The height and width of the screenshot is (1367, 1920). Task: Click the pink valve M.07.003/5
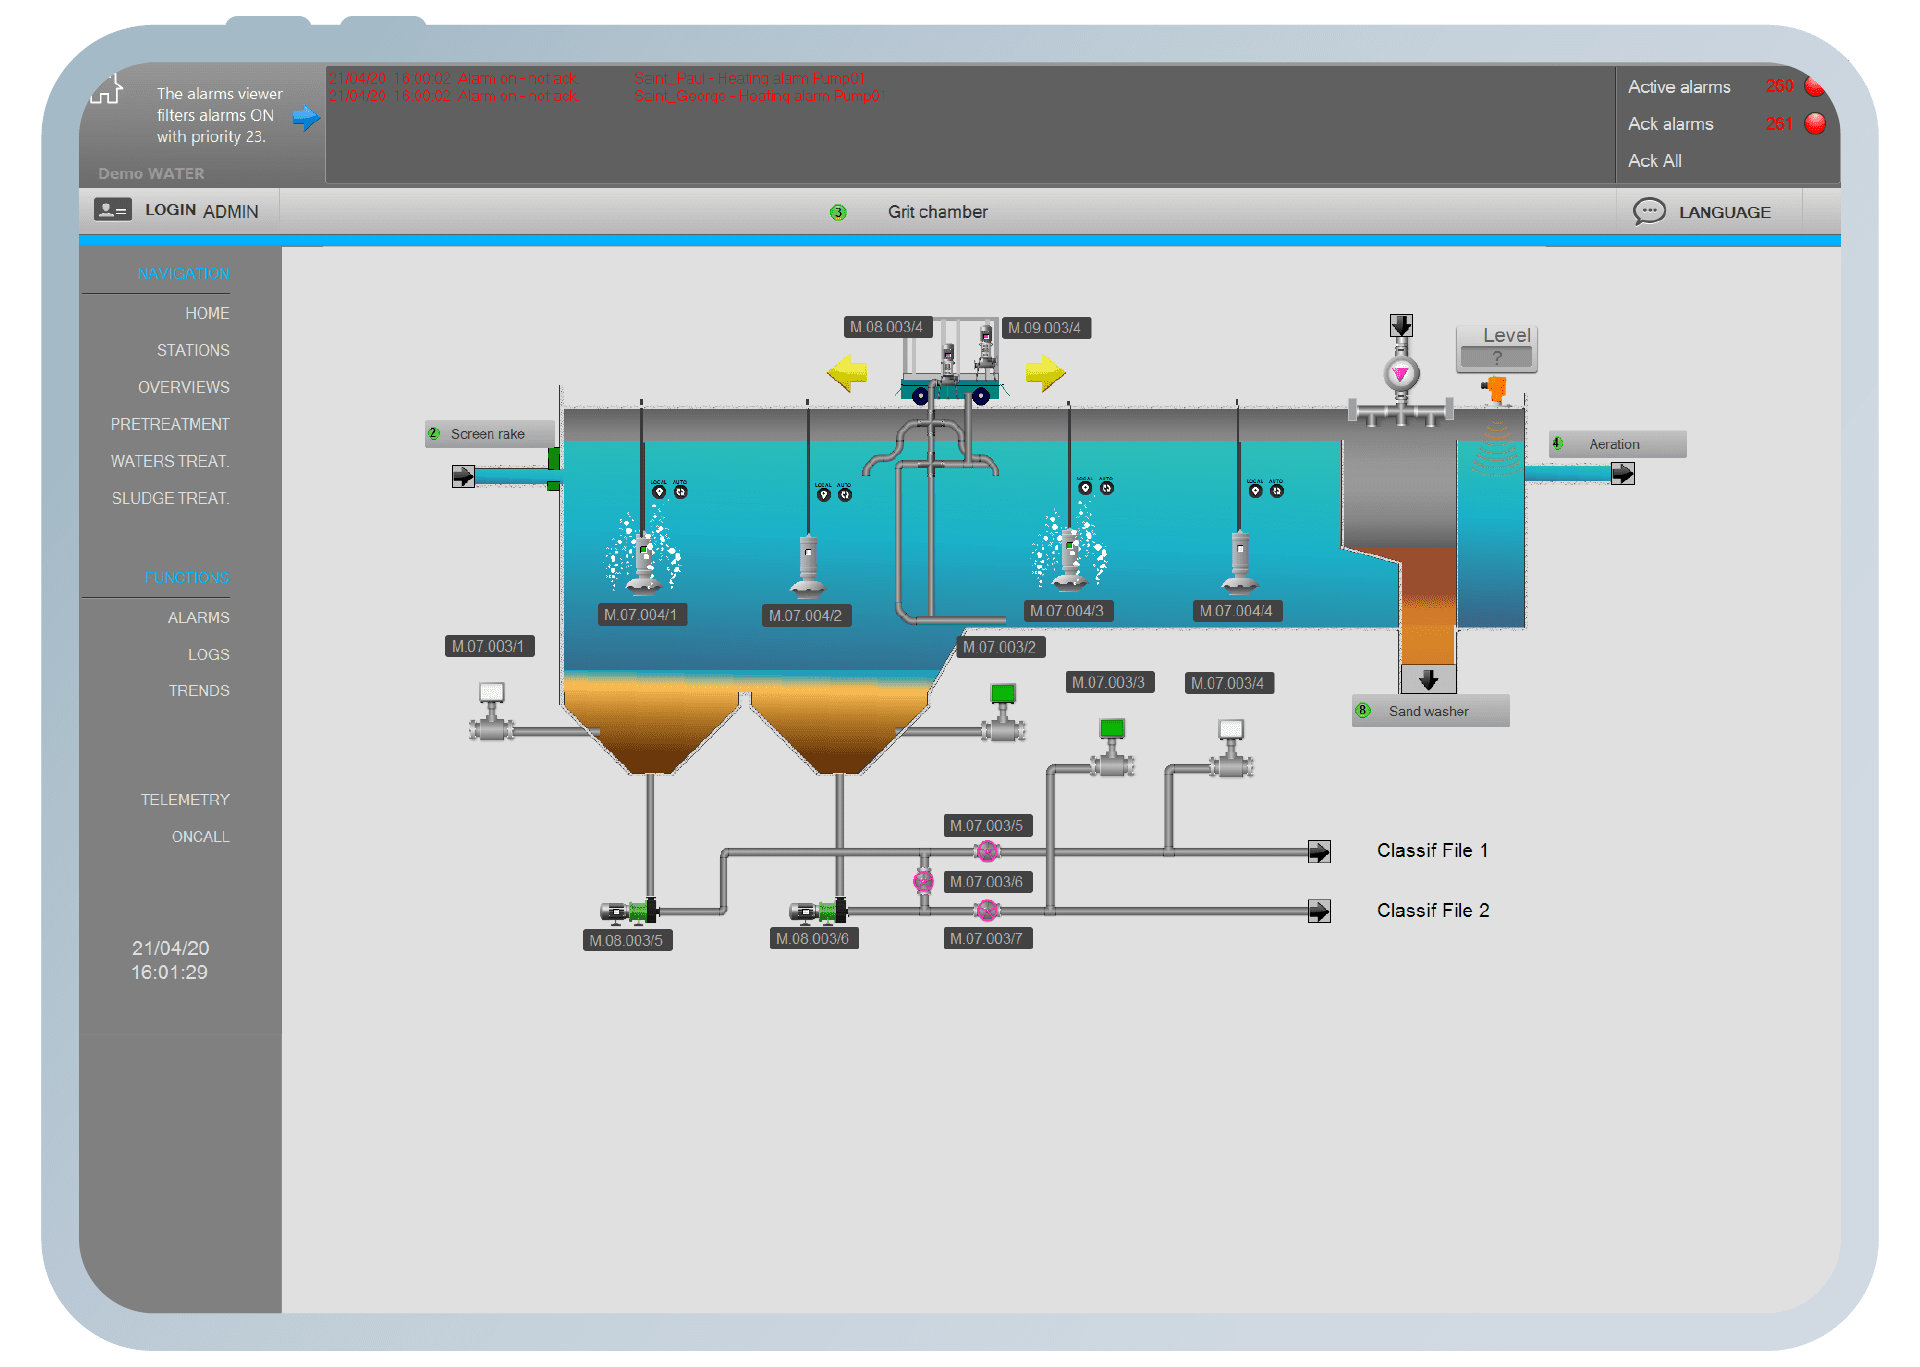987,851
